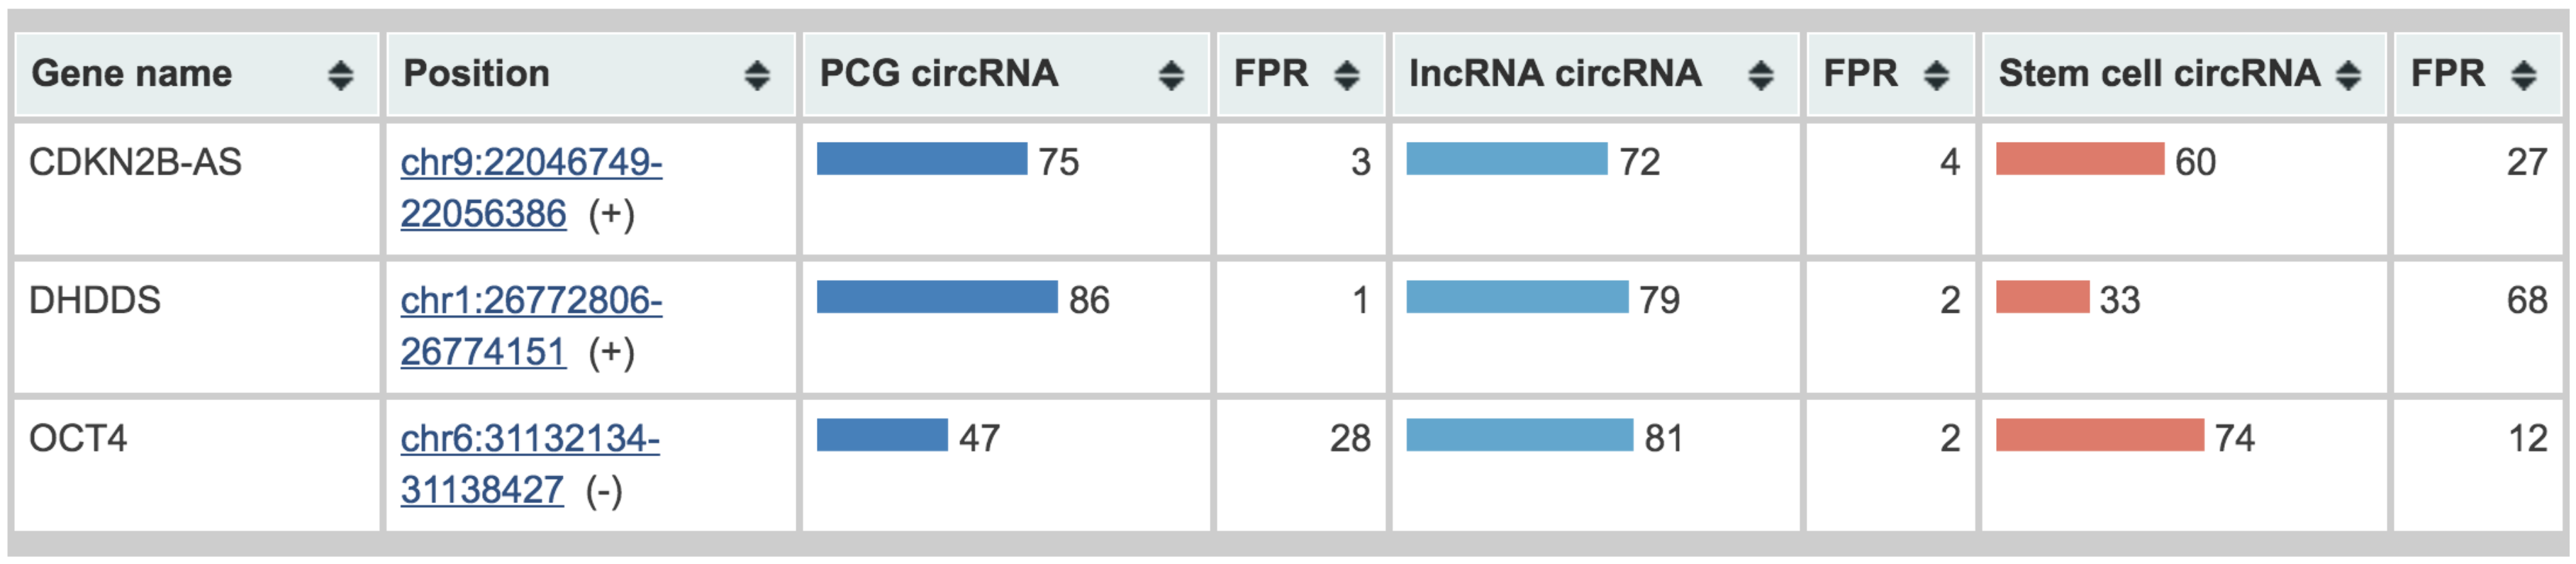The image size is (2576, 564).
Task: Click the Gene name column sort arrows
Action: (x=340, y=75)
